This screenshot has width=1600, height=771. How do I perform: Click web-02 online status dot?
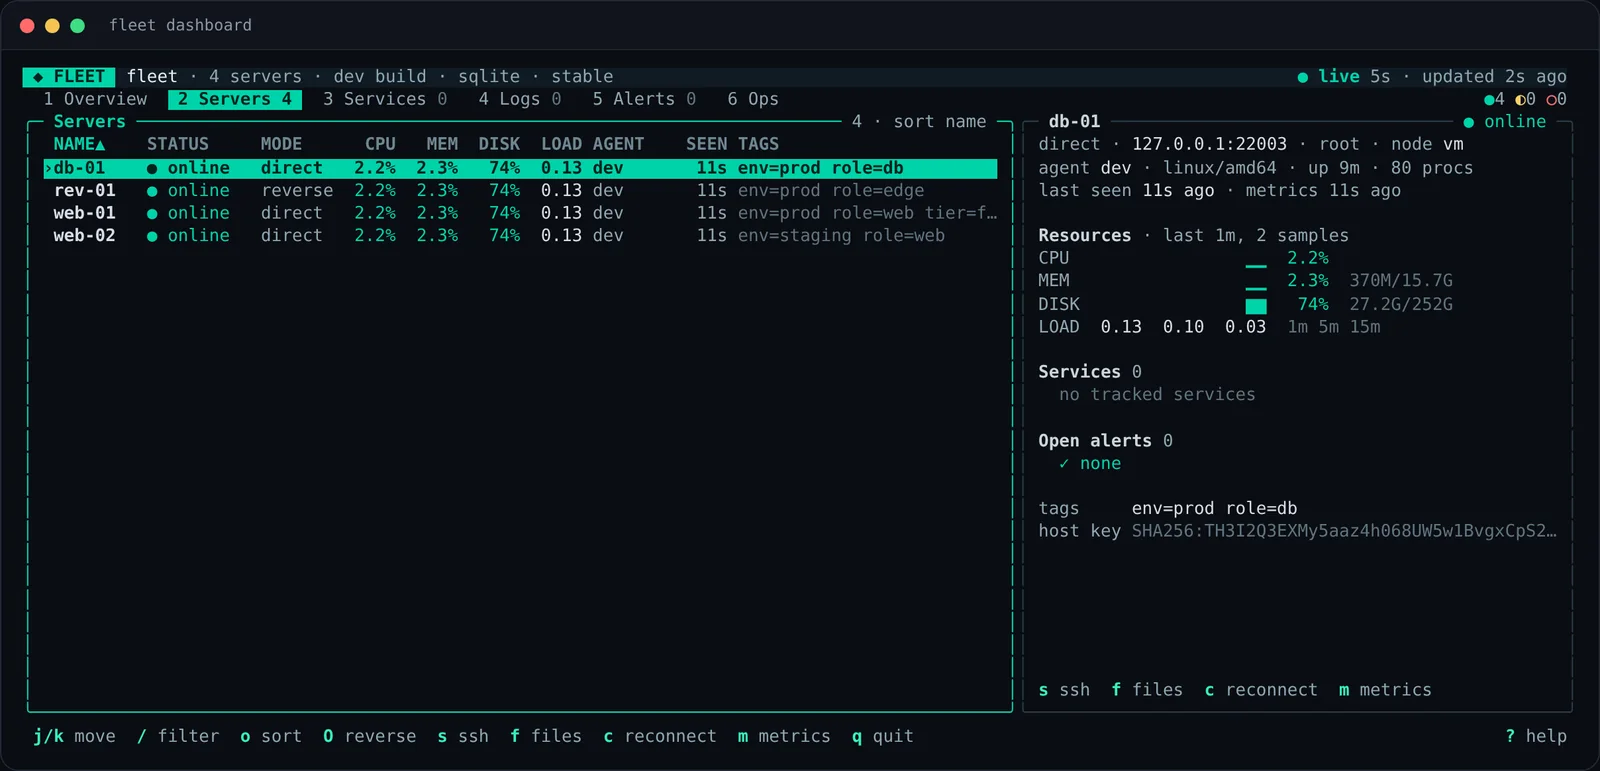(152, 236)
